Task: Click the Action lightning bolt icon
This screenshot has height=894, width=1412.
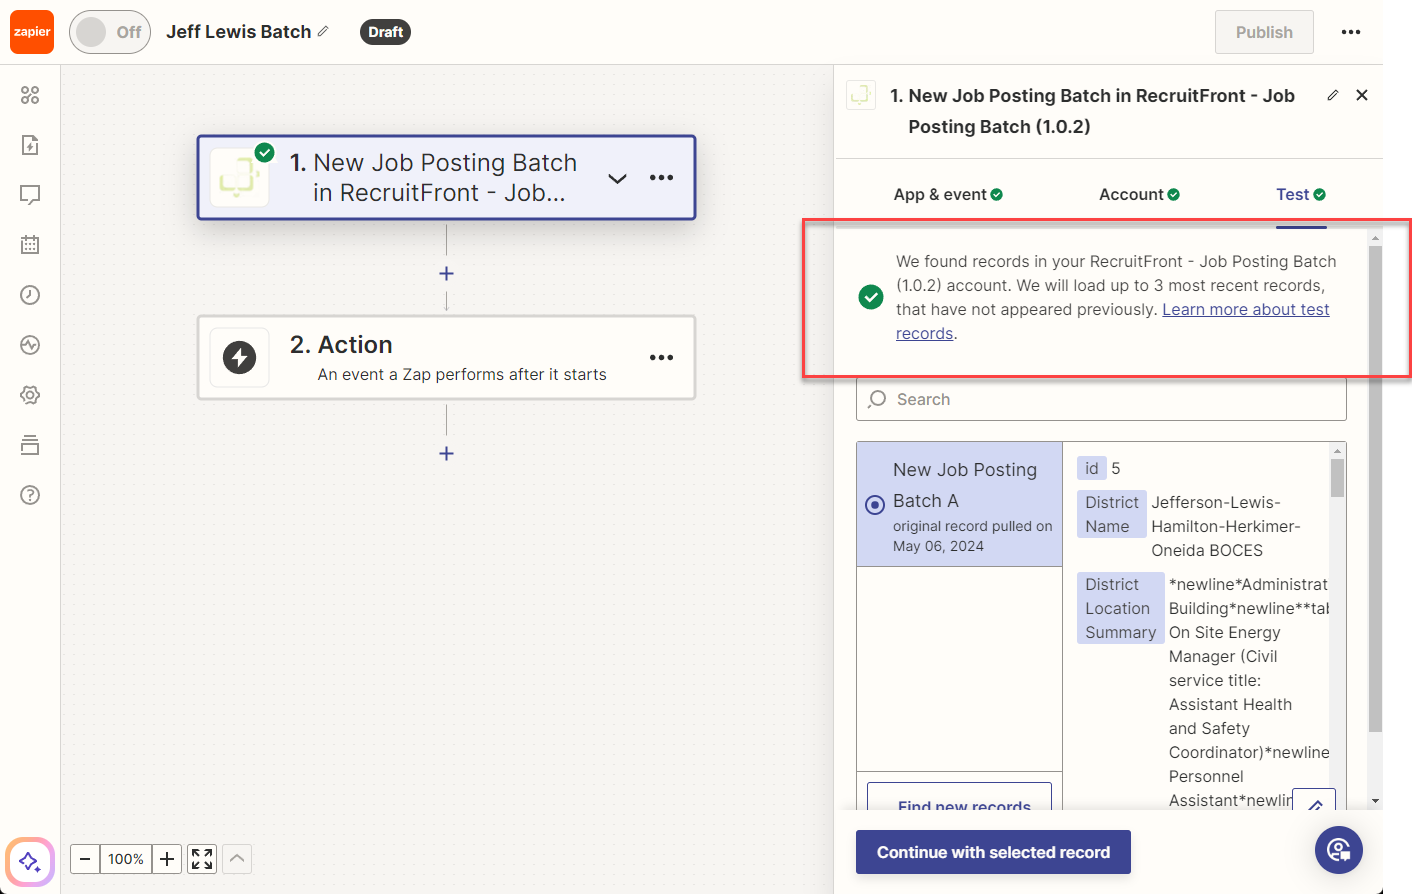Action: point(240,358)
